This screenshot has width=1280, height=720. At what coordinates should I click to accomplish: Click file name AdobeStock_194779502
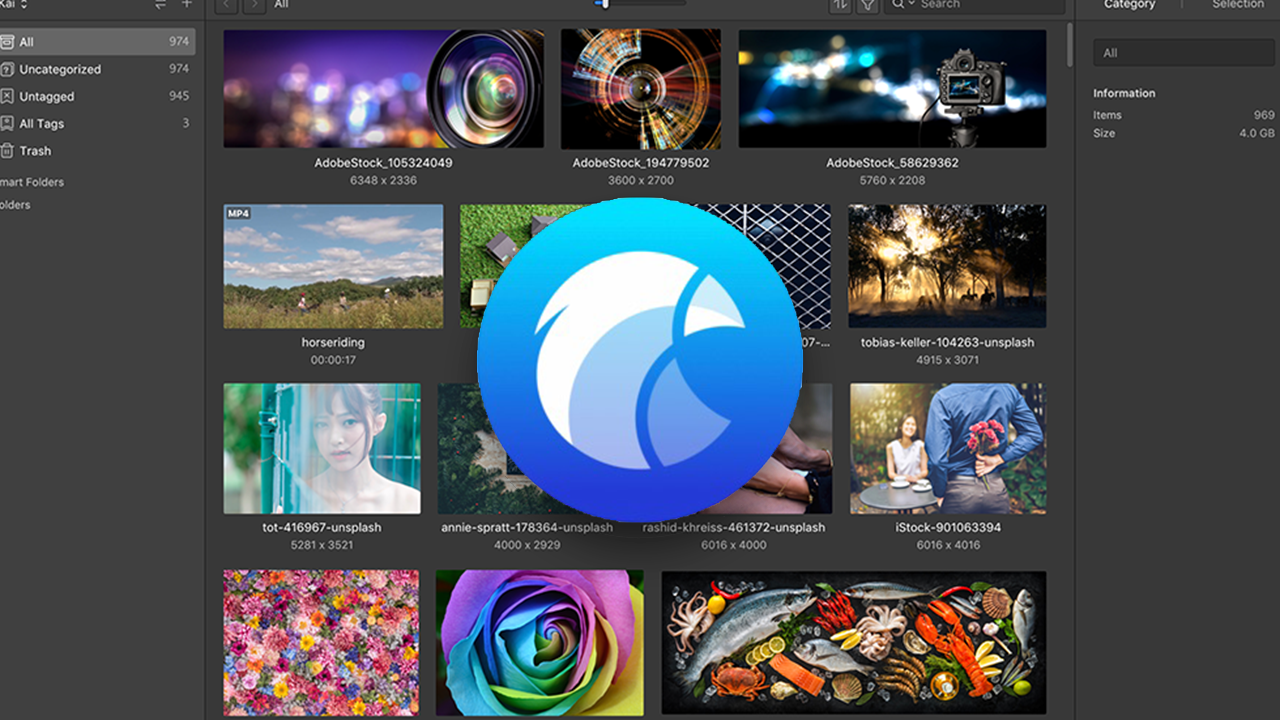point(641,163)
